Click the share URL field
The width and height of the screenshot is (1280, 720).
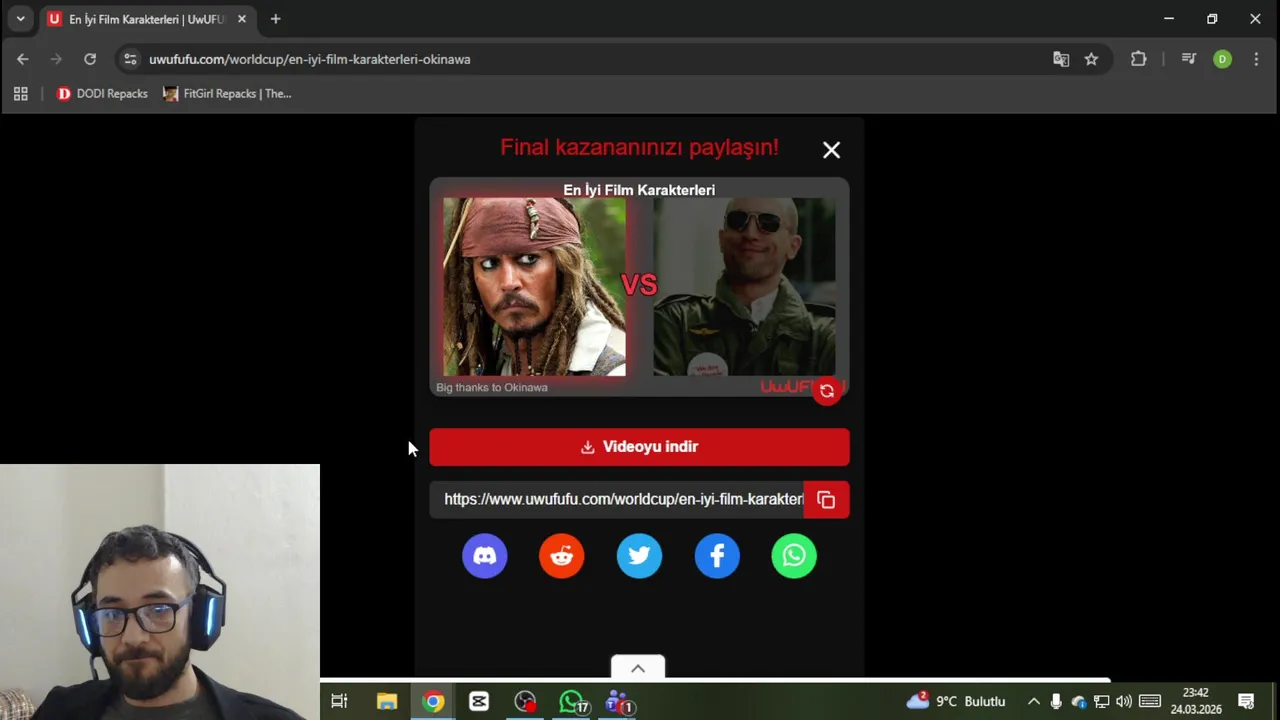point(617,500)
